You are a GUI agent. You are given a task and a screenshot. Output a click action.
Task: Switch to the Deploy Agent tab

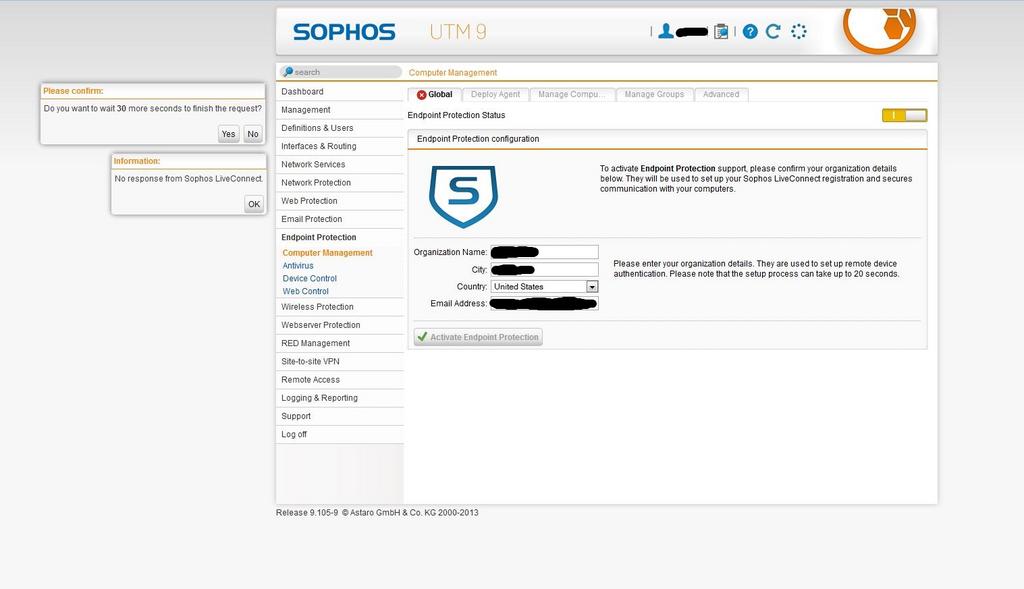point(496,95)
